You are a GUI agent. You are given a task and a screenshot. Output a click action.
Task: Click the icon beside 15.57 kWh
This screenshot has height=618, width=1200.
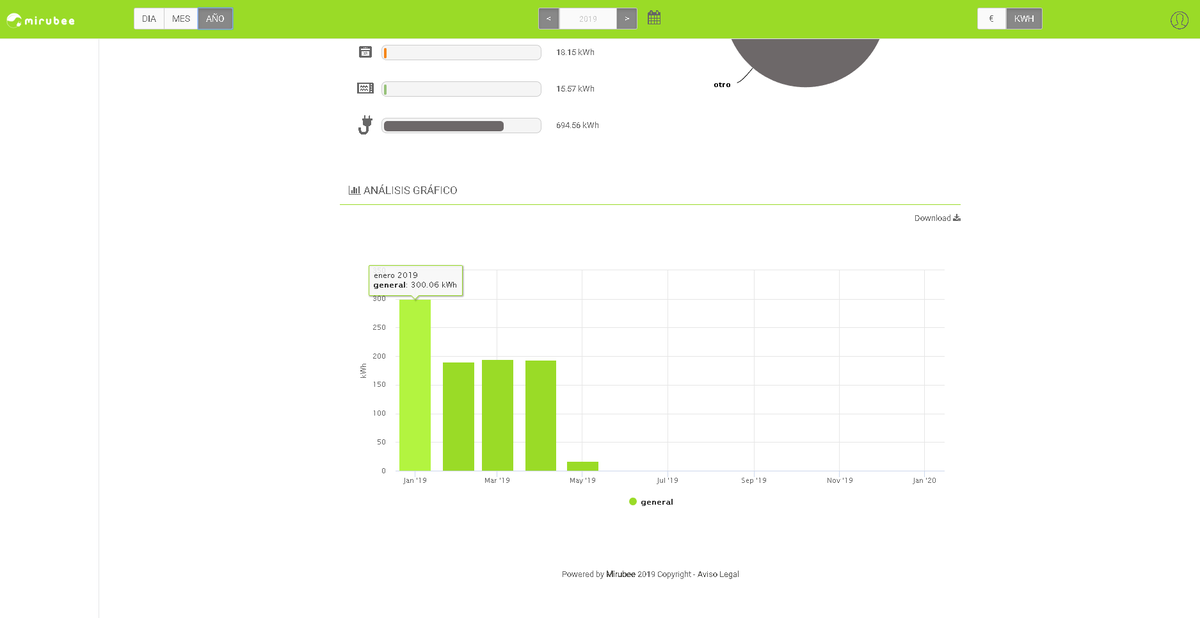click(x=366, y=88)
